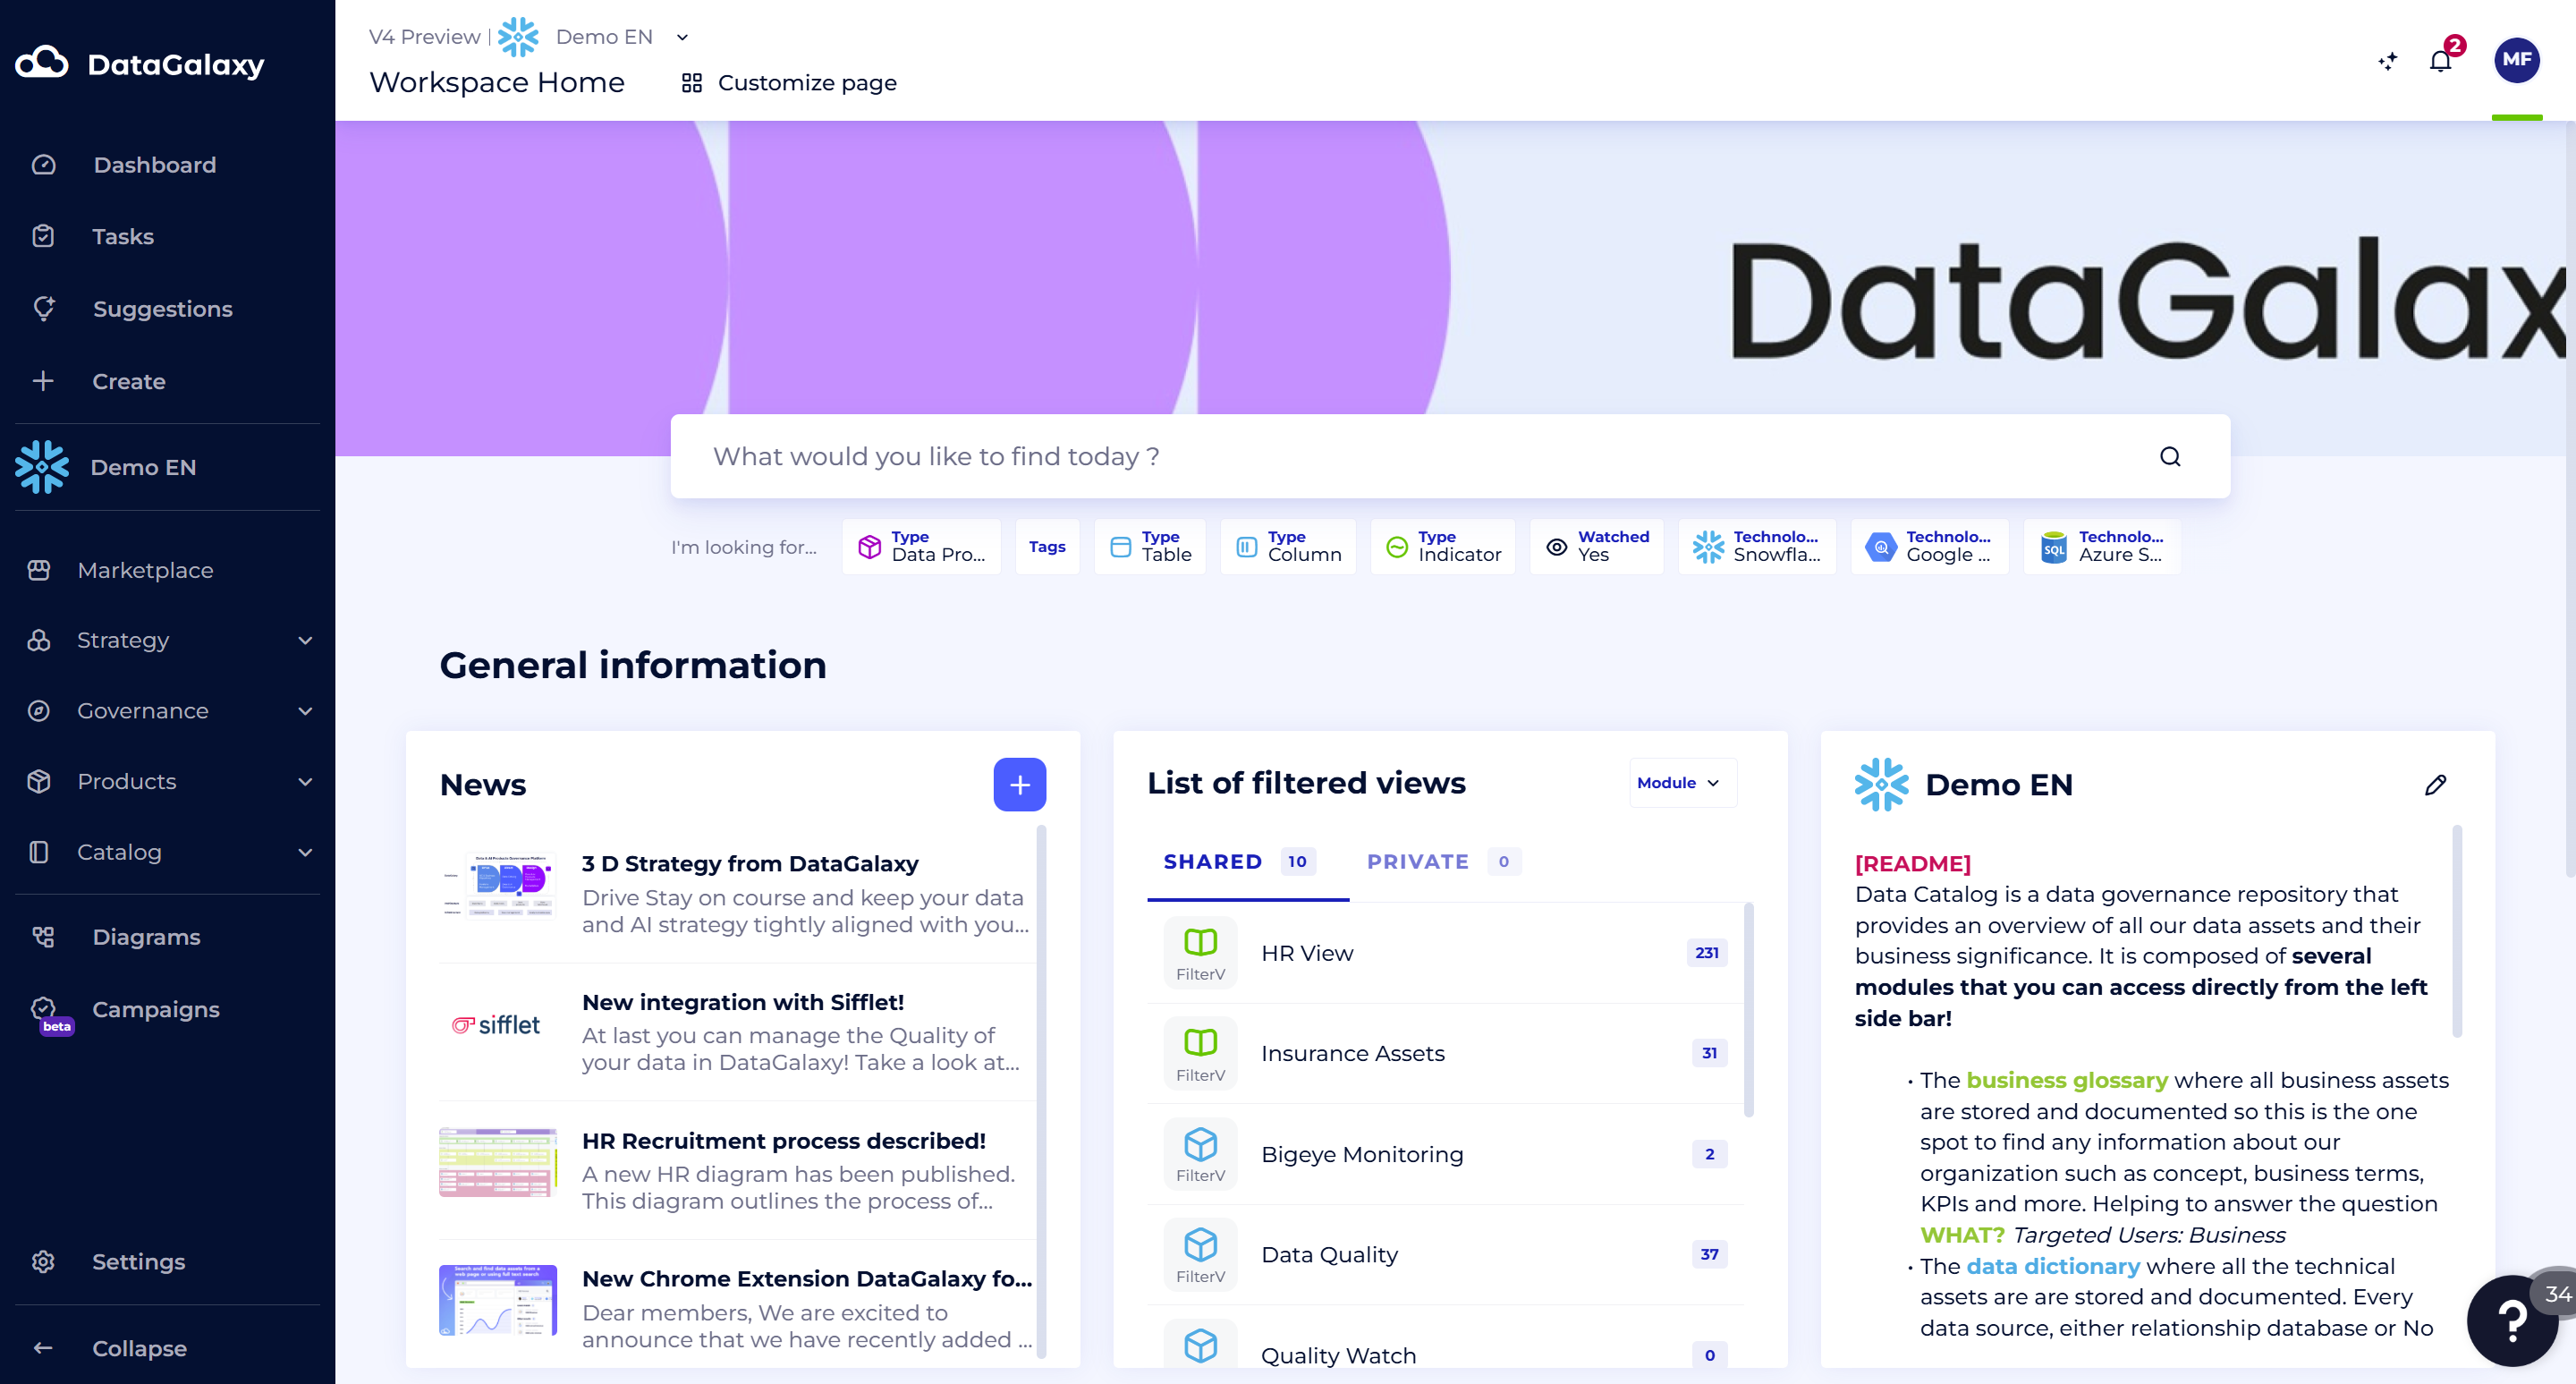
Task: Focus the 'What would you like to find' search field
Action: point(1450,457)
